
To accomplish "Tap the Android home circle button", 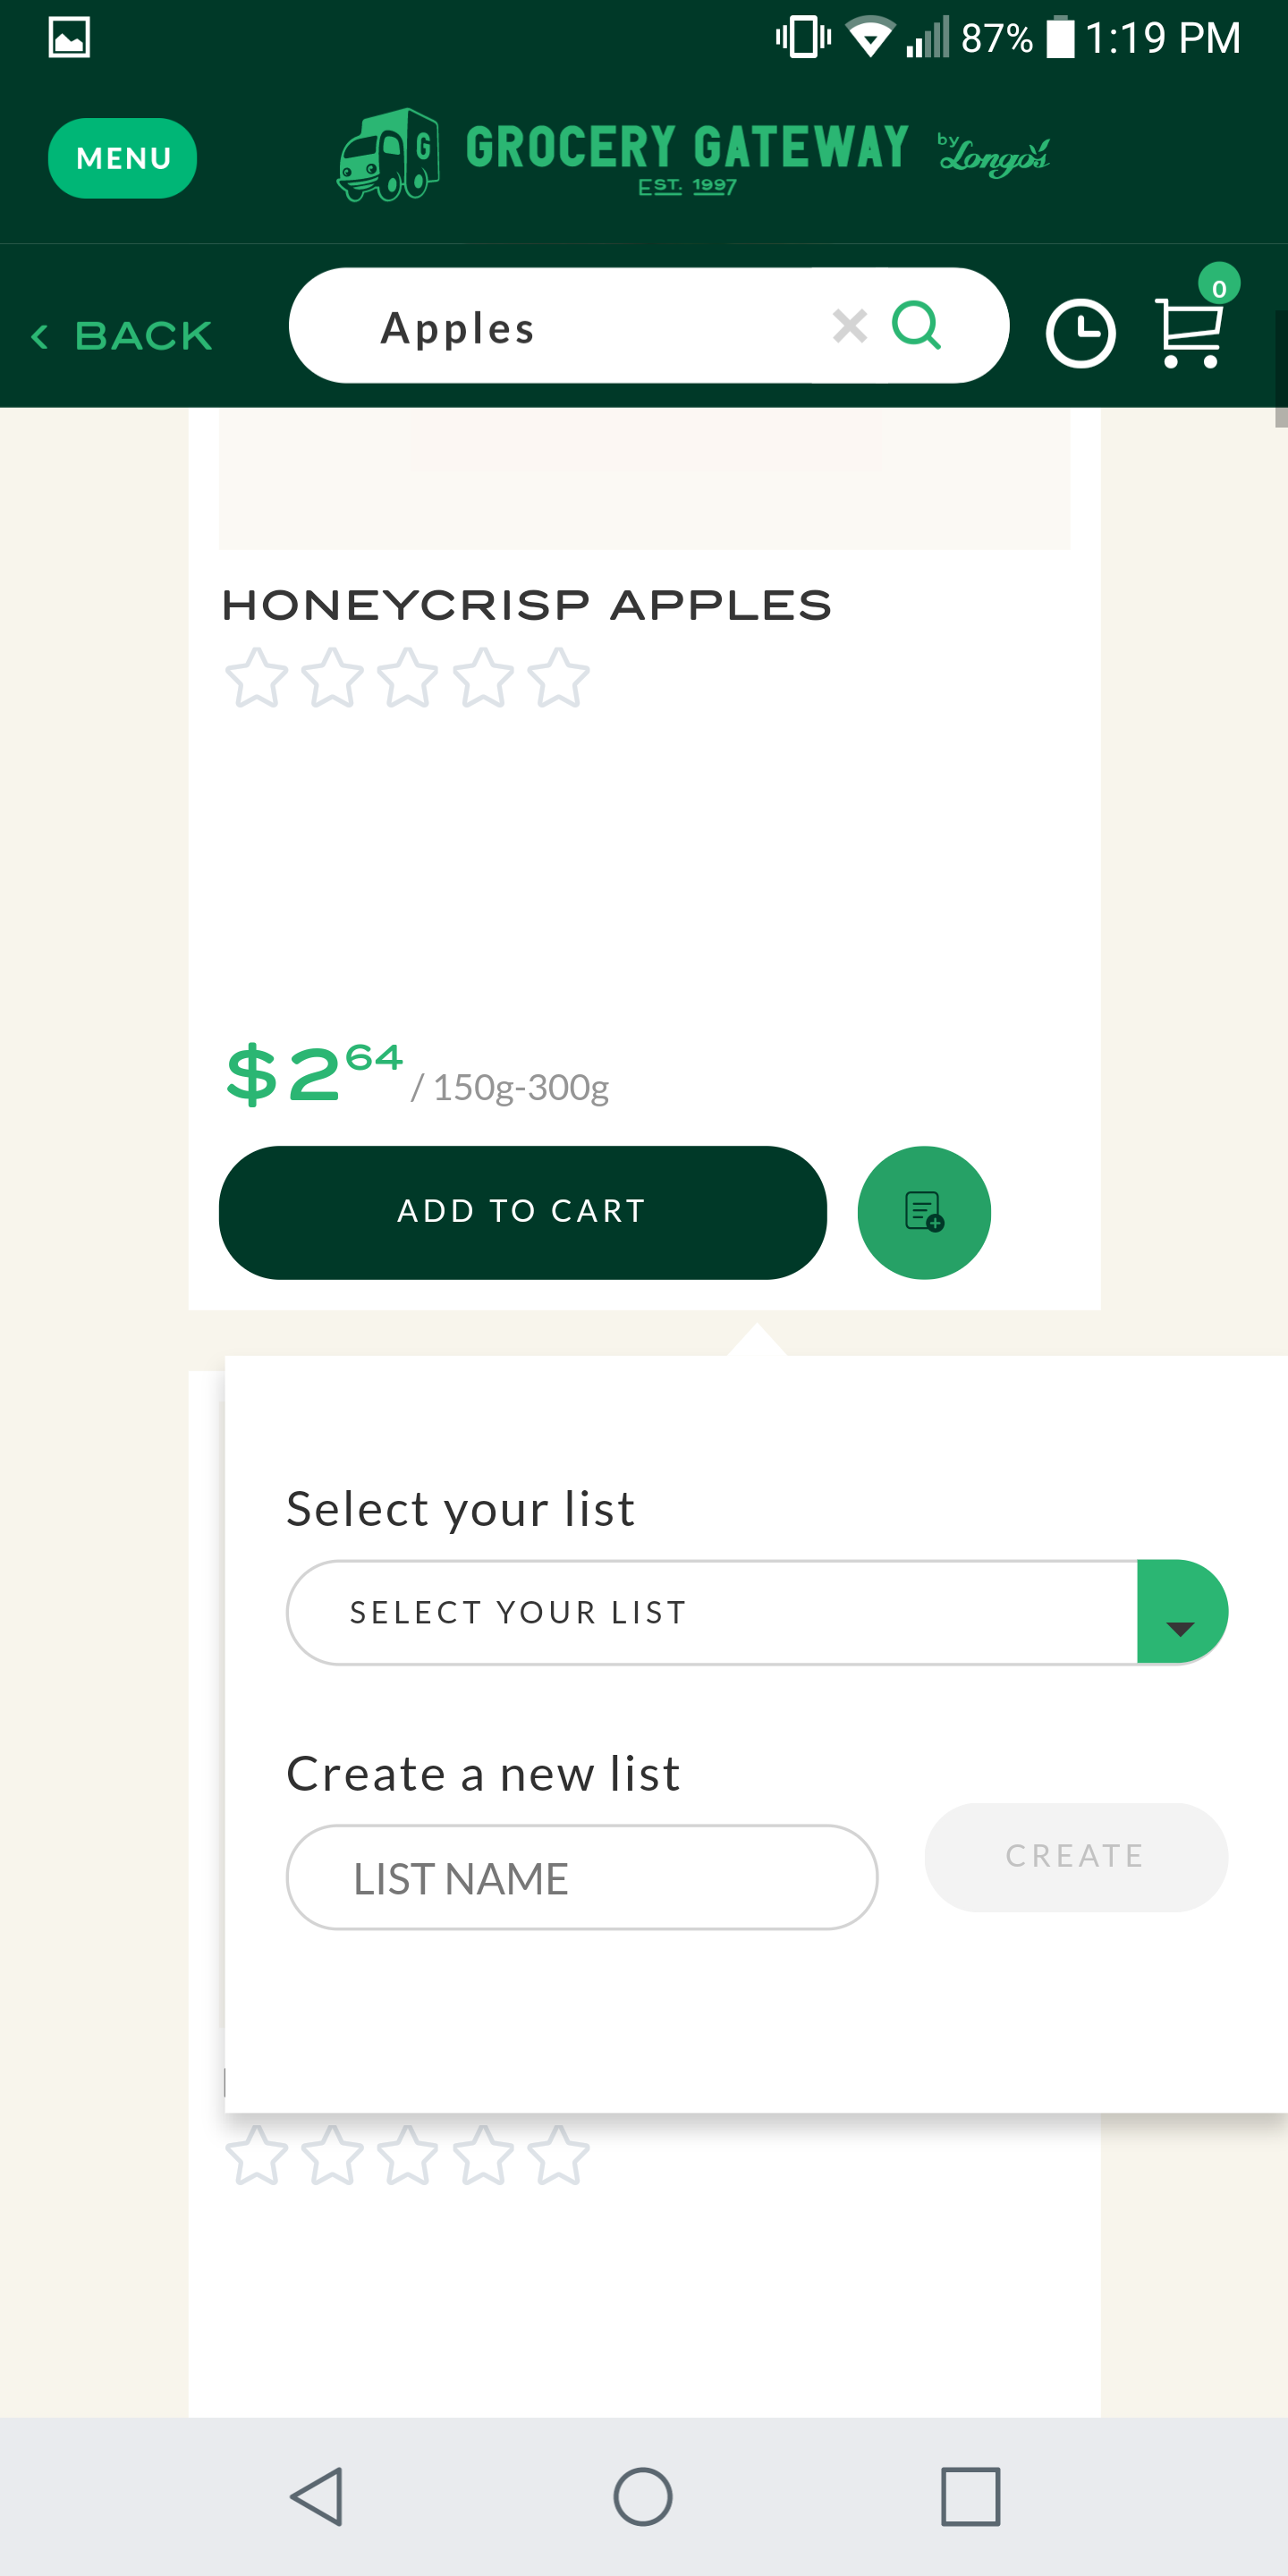I will [643, 2496].
